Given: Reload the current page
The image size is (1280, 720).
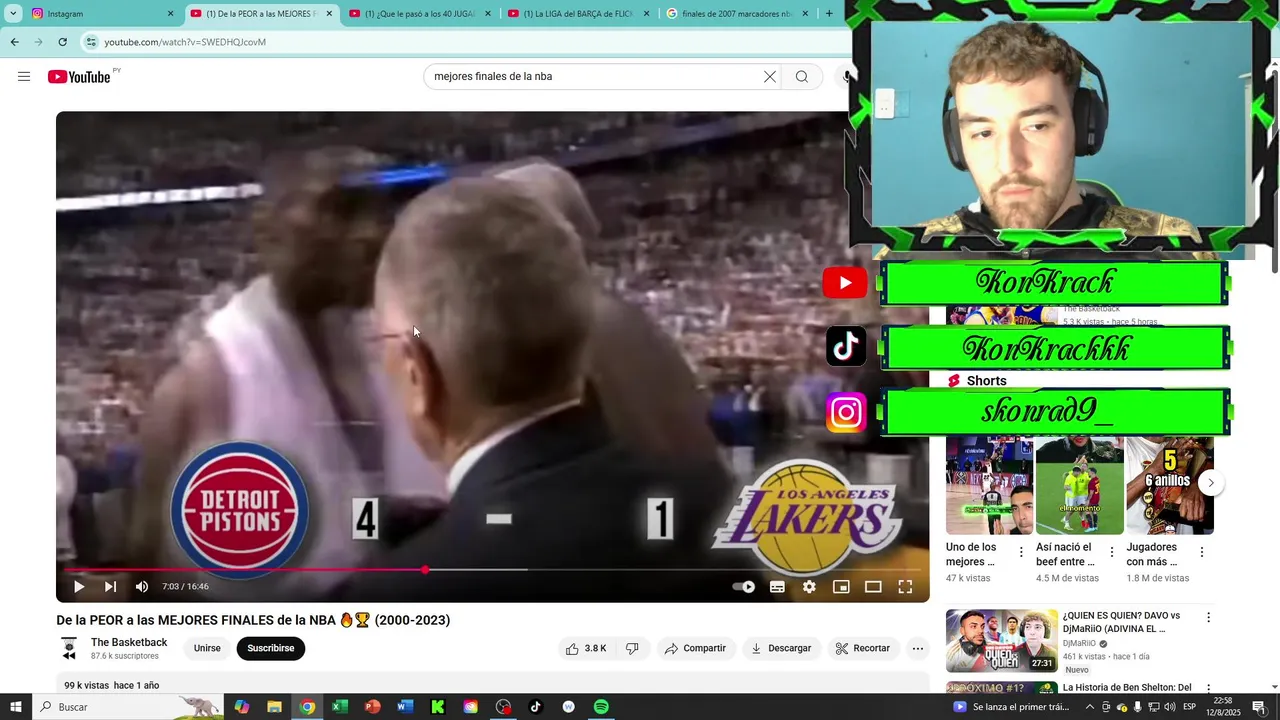Looking at the screenshot, I should tap(62, 42).
